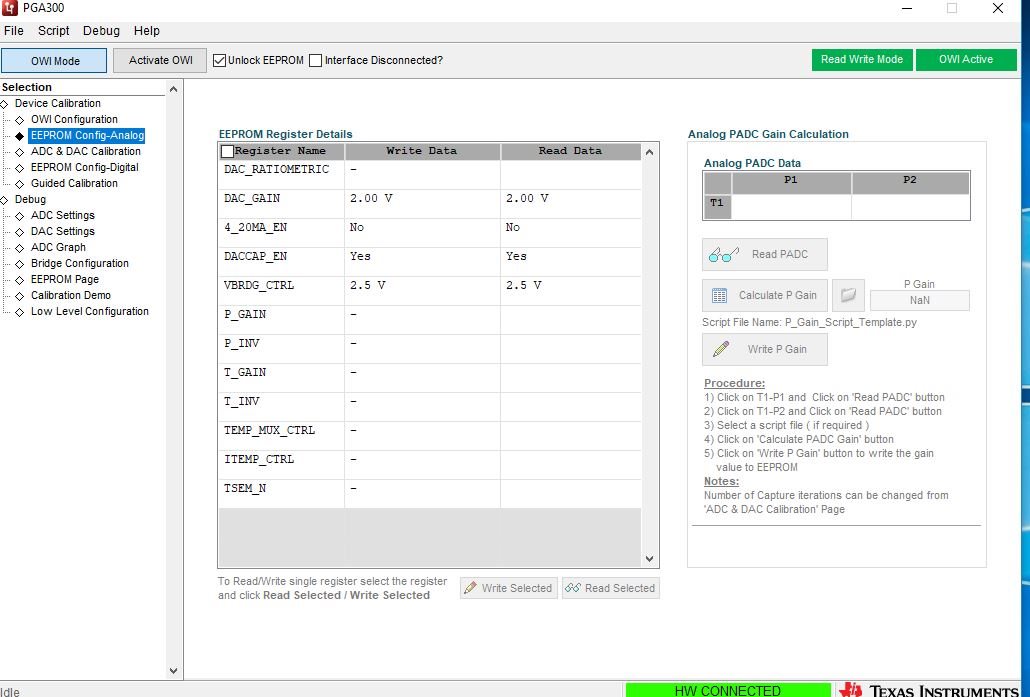Click the glasses icon on Read PADC
This screenshot has height=697, width=1030.
(724, 254)
